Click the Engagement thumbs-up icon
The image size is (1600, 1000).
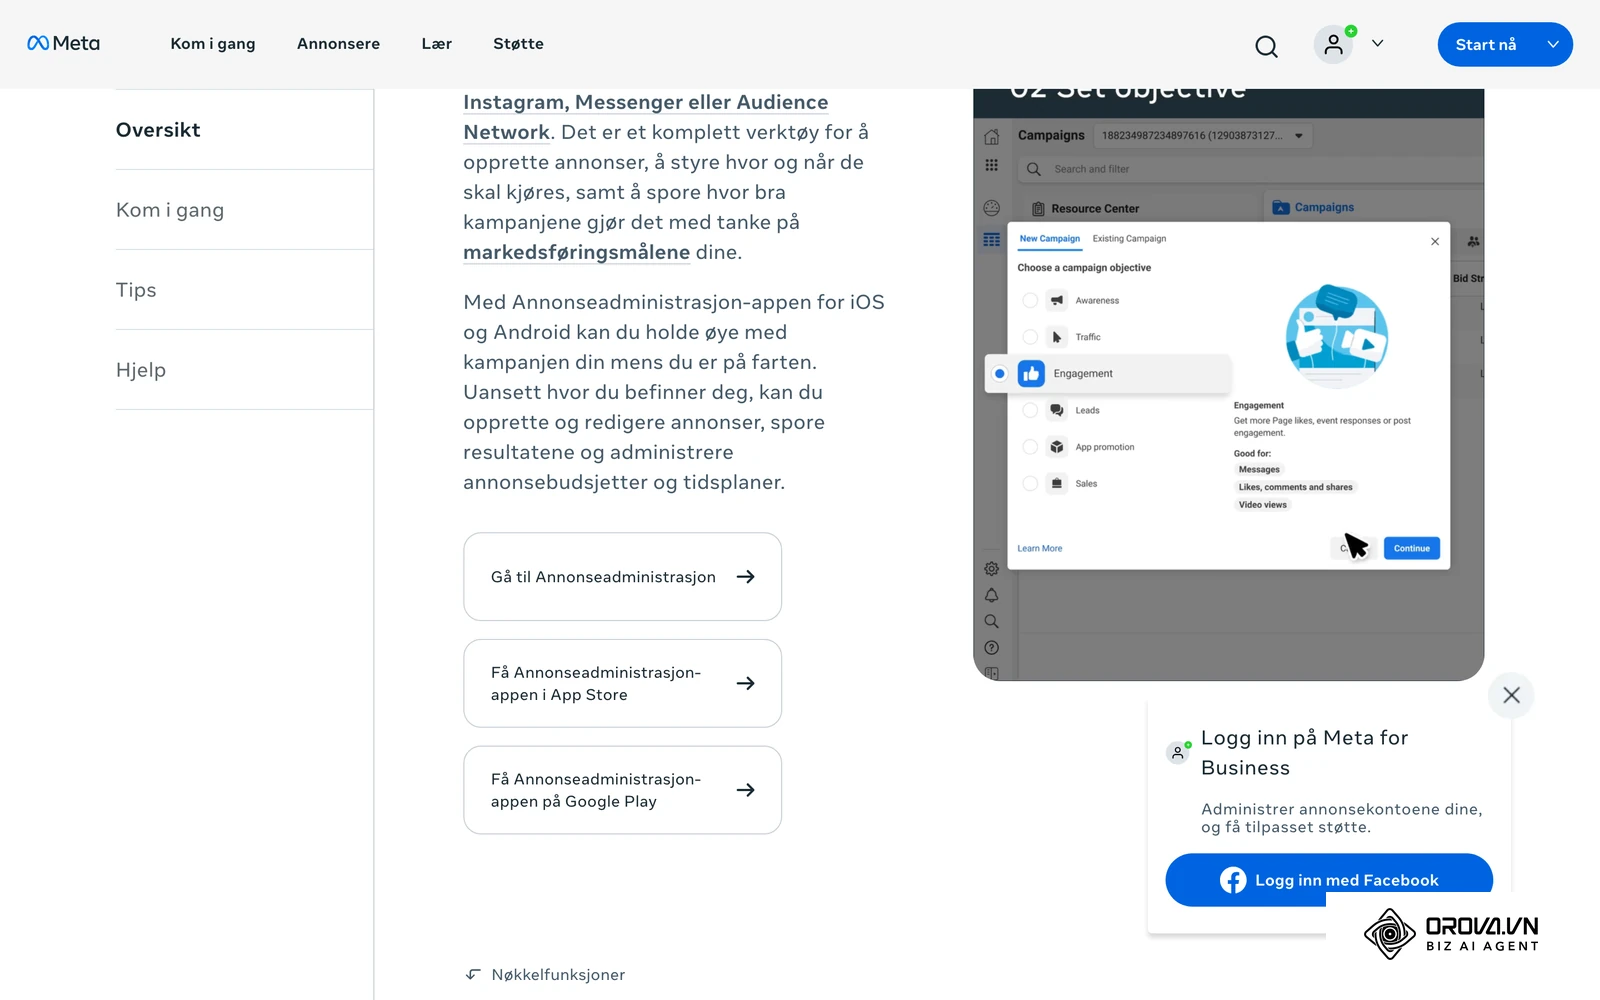[x=1031, y=374]
